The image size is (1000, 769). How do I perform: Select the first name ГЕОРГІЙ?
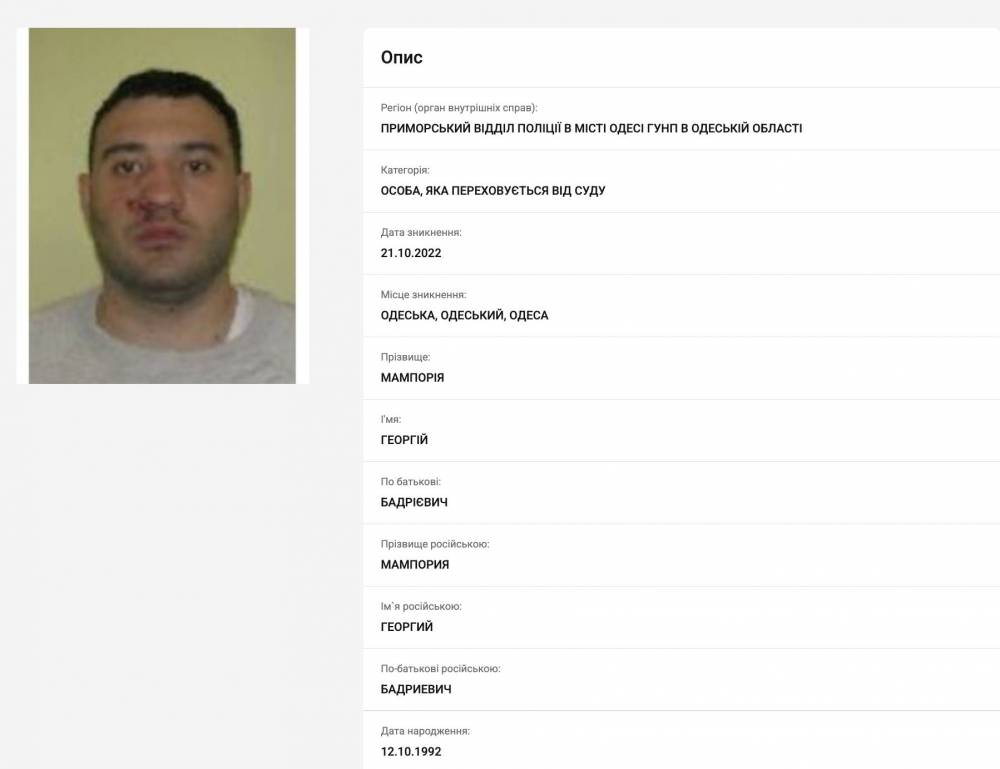pyautogui.click(x=404, y=440)
